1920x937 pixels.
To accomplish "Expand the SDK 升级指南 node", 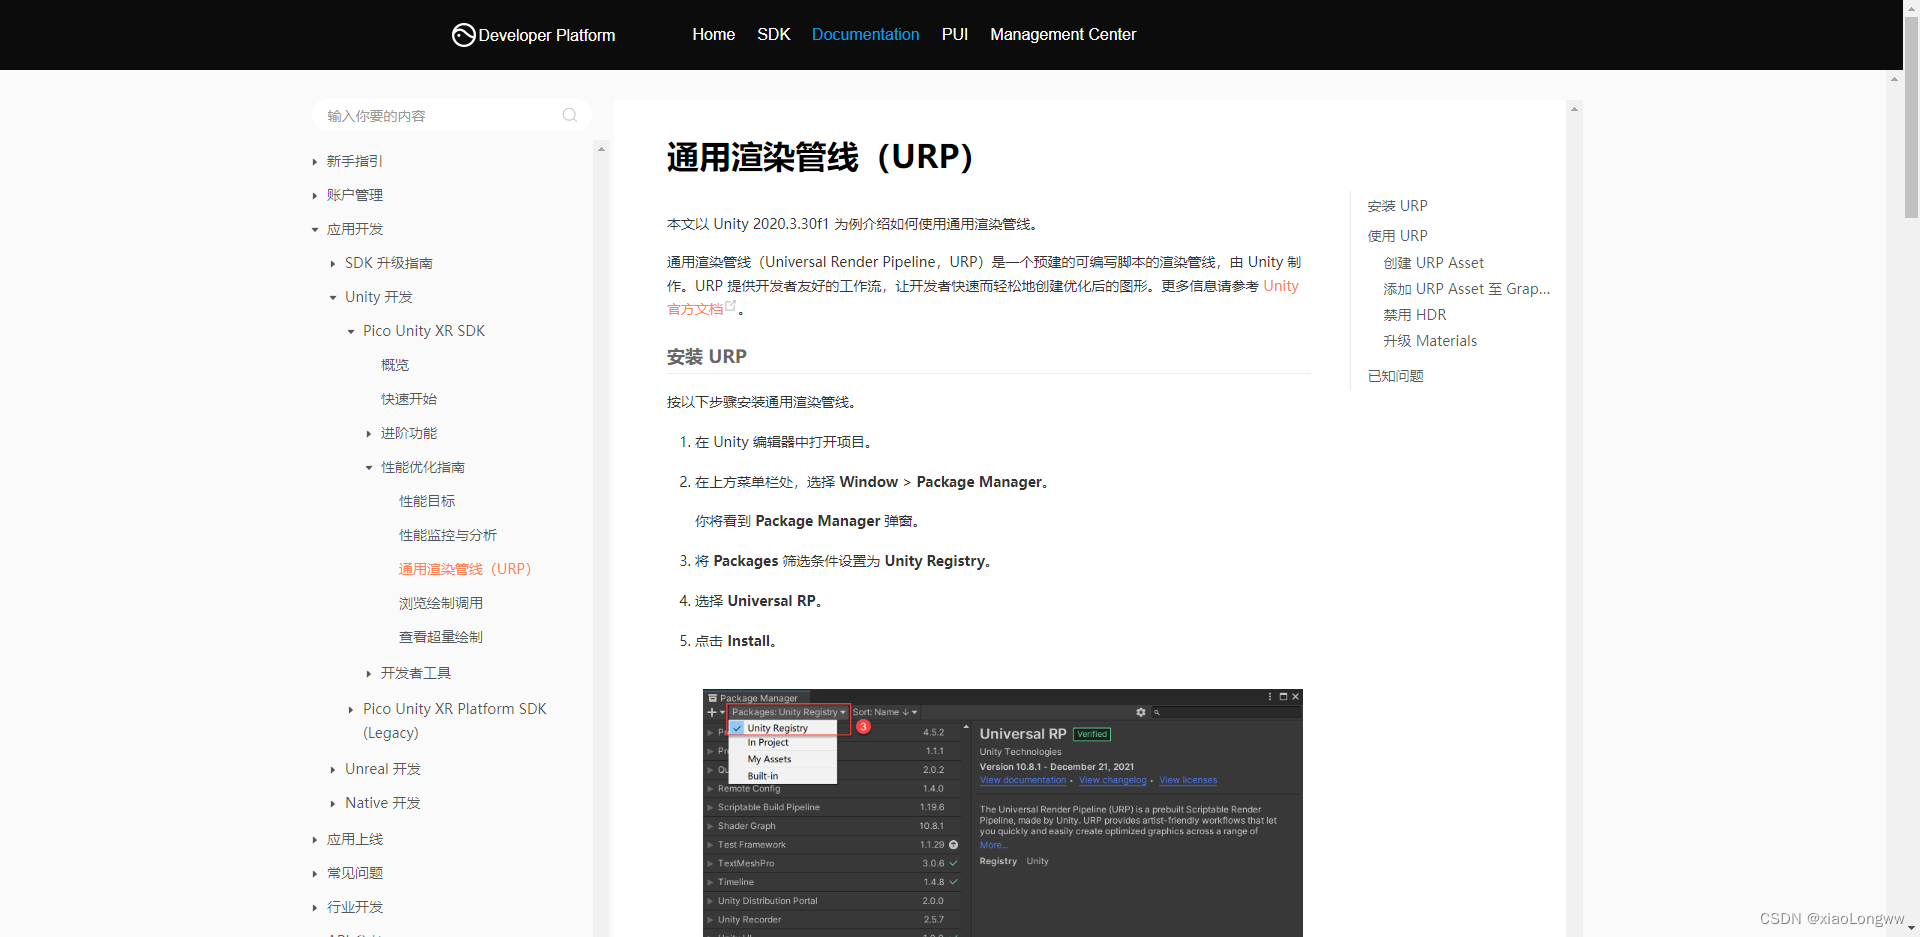I will (x=333, y=264).
